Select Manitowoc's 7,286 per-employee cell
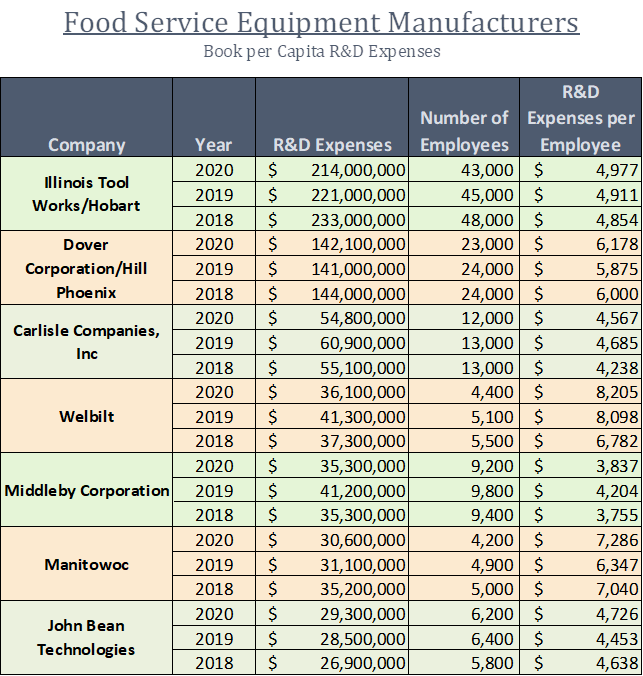This screenshot has height=676, width=643. pyautogui.click(x=580, y=540)
